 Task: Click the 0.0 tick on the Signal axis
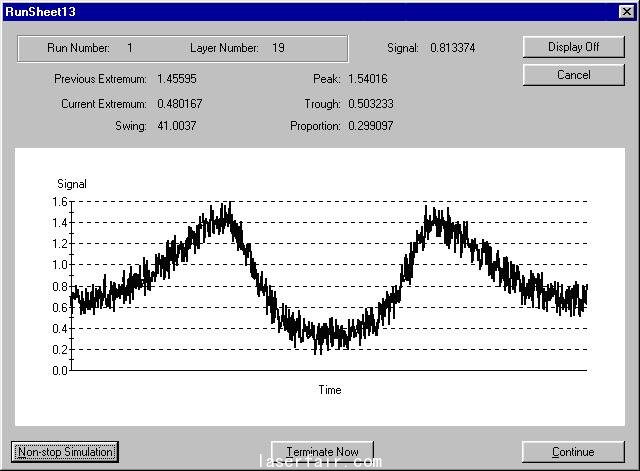point(59,371)
